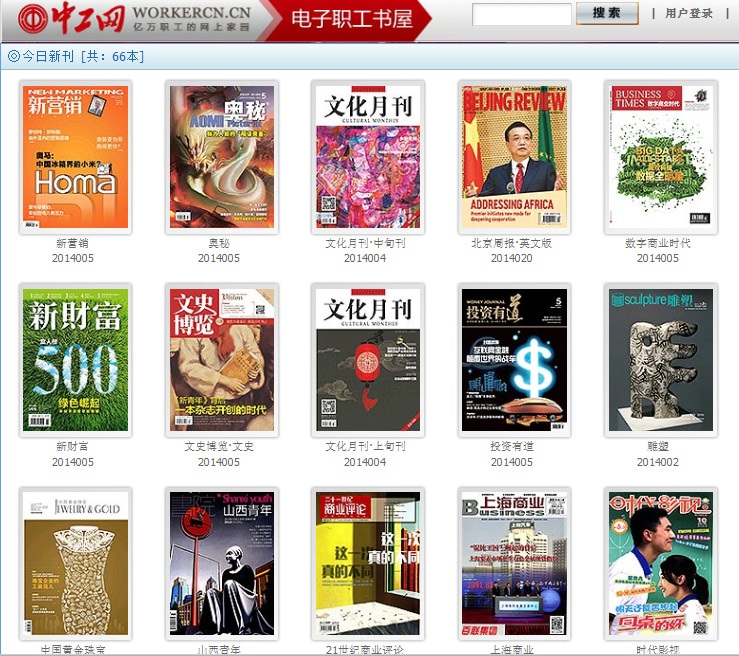Open the 新财富 500 magazine cover

76,360
